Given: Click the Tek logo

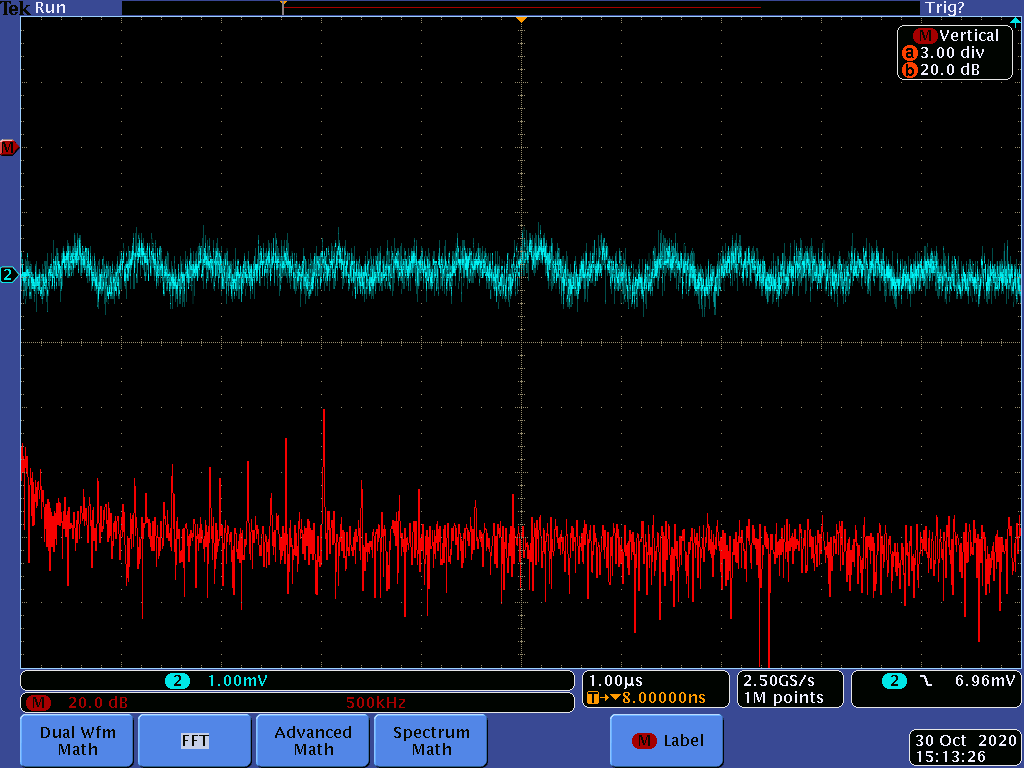Looking at the screenshot, I should 15,8.
